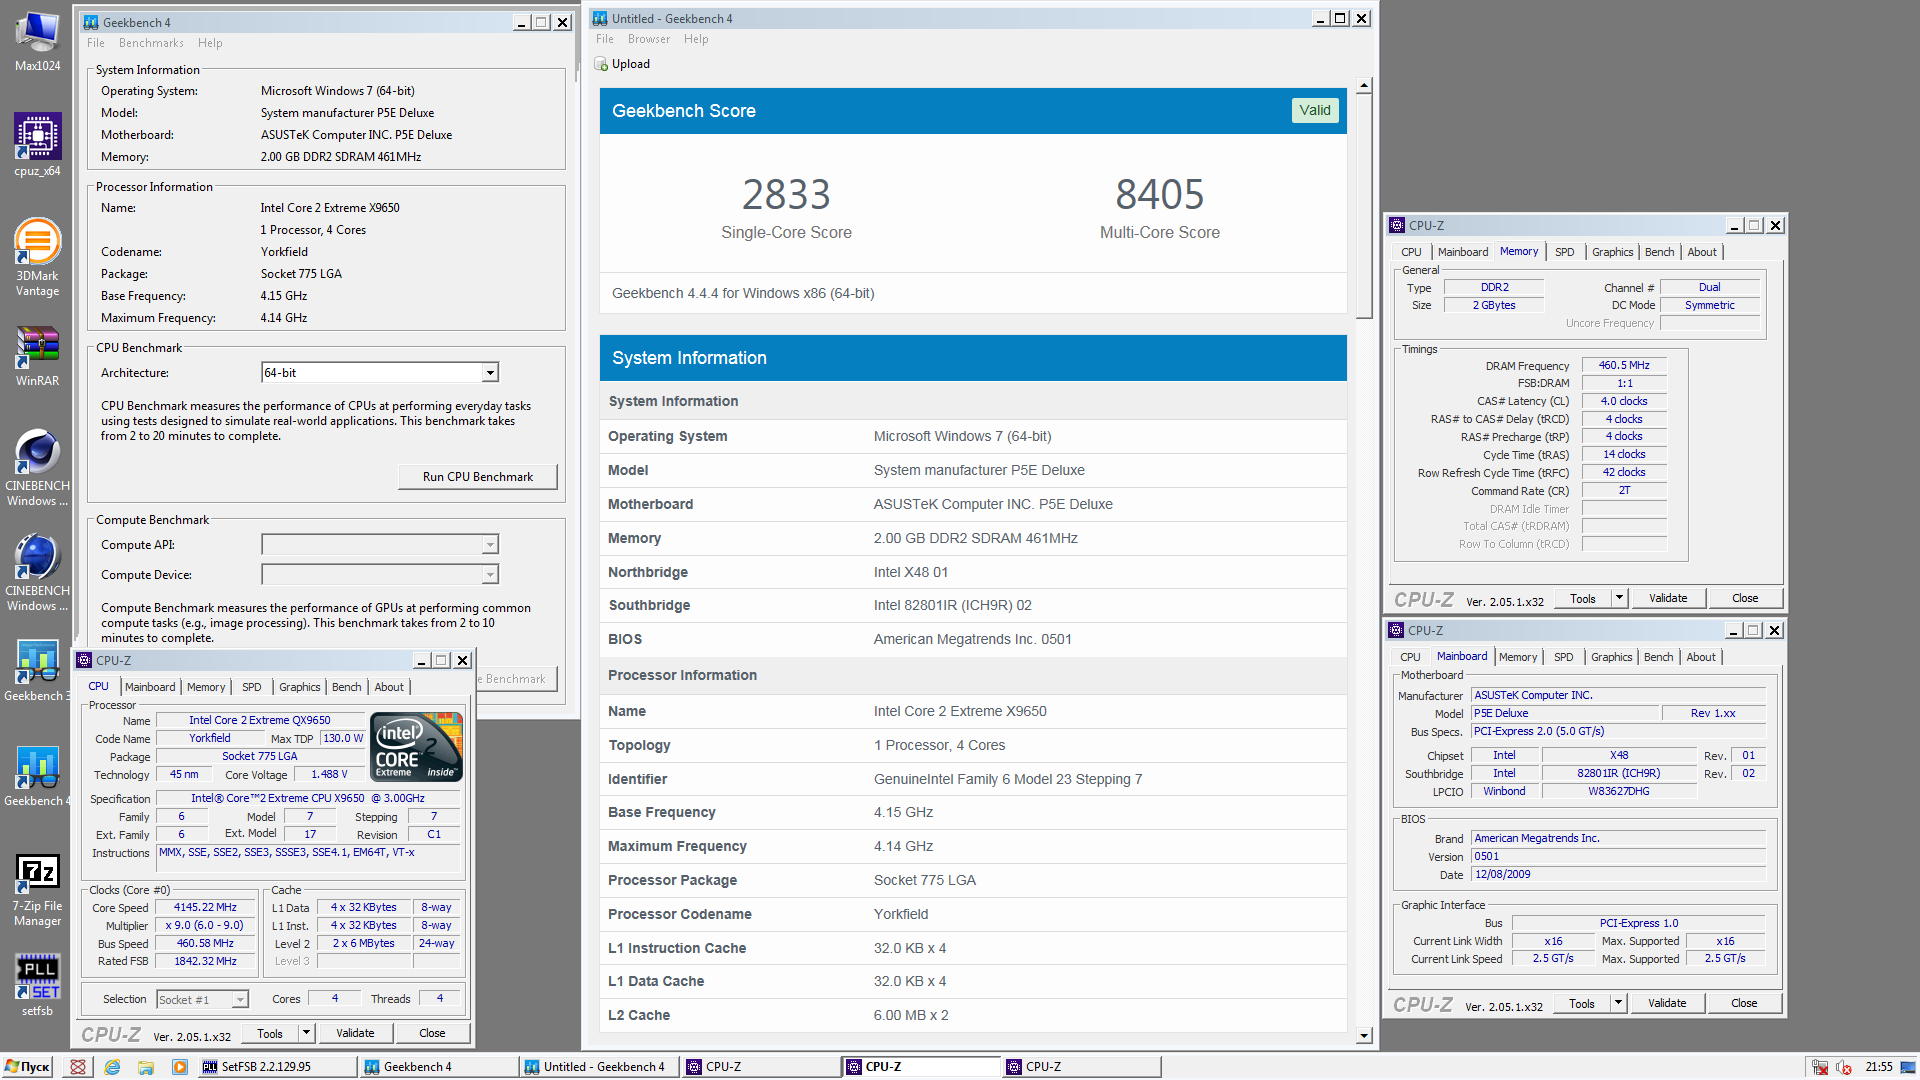This screenshot has height=1080, width=1920.
Task: Click the CPU-Z Memory window title icon
Action: point(1397,225)
